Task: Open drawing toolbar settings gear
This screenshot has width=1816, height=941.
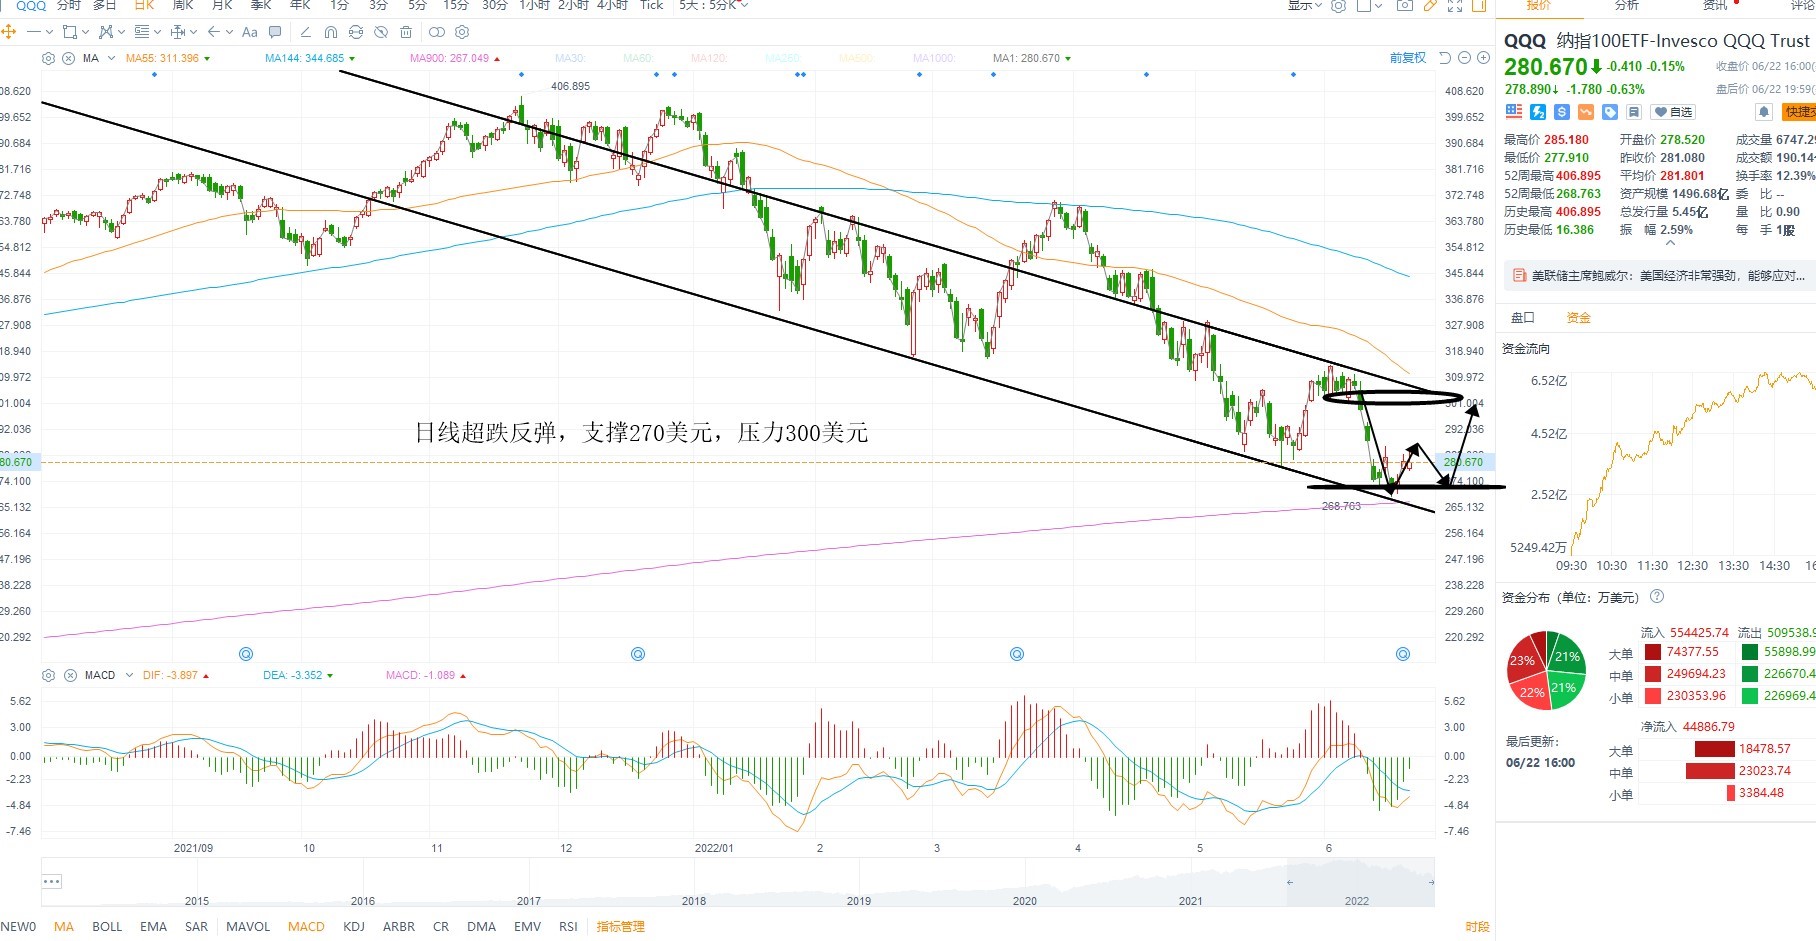Action: click(x=462, y=32)
